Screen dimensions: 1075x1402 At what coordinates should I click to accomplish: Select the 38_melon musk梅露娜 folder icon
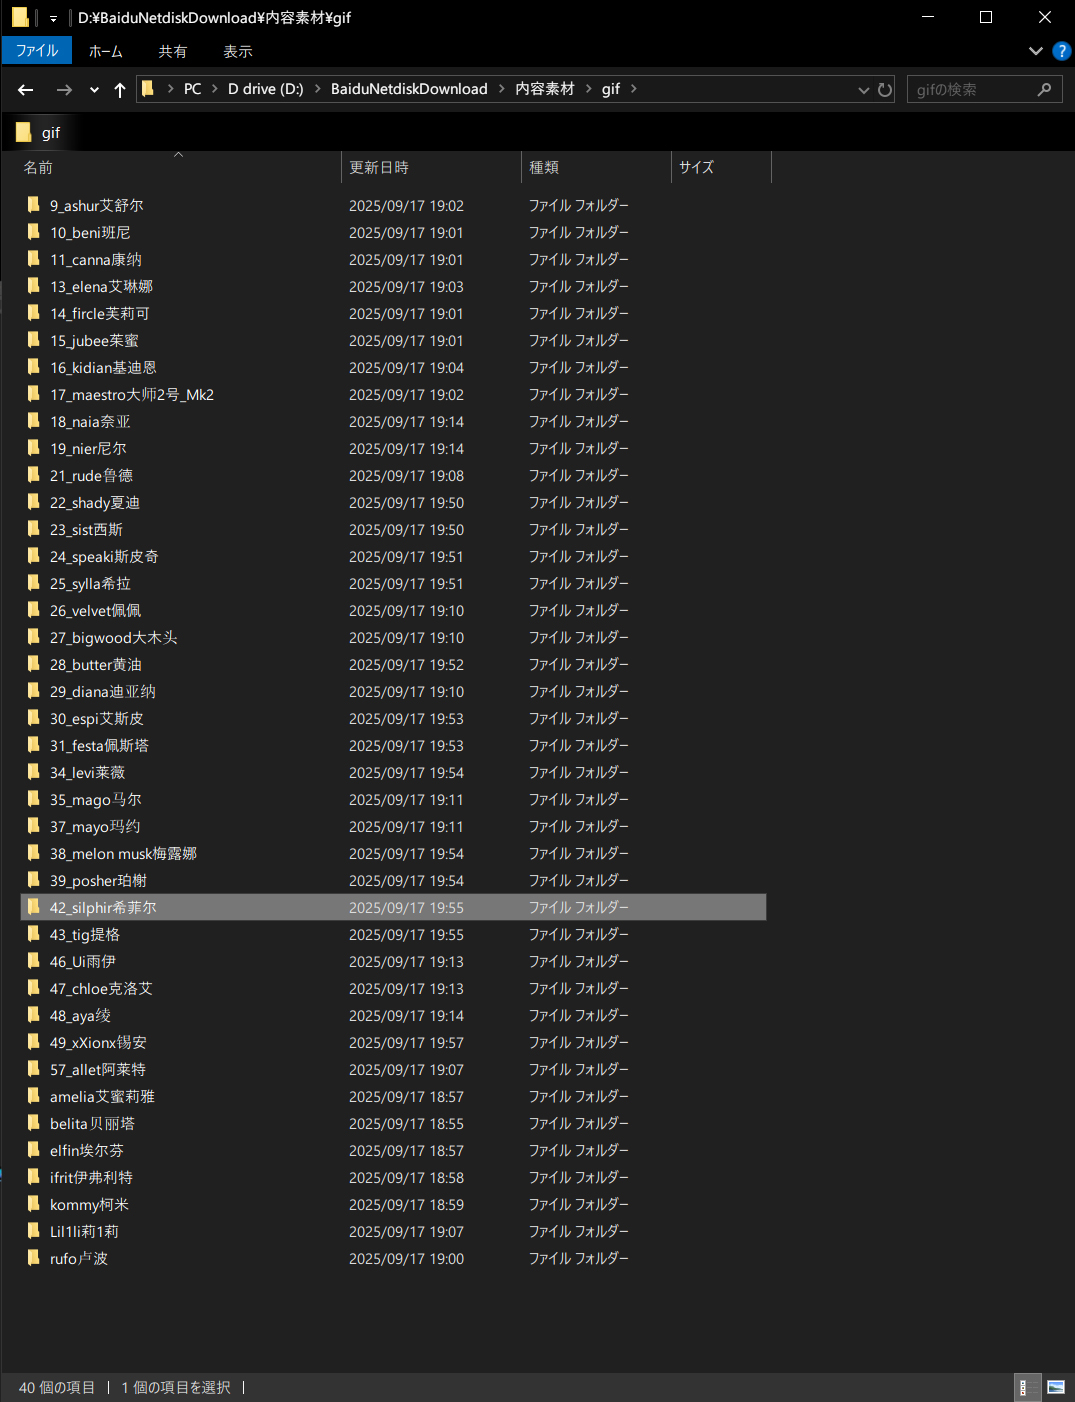pyautogui.click(x=34, y=853)
